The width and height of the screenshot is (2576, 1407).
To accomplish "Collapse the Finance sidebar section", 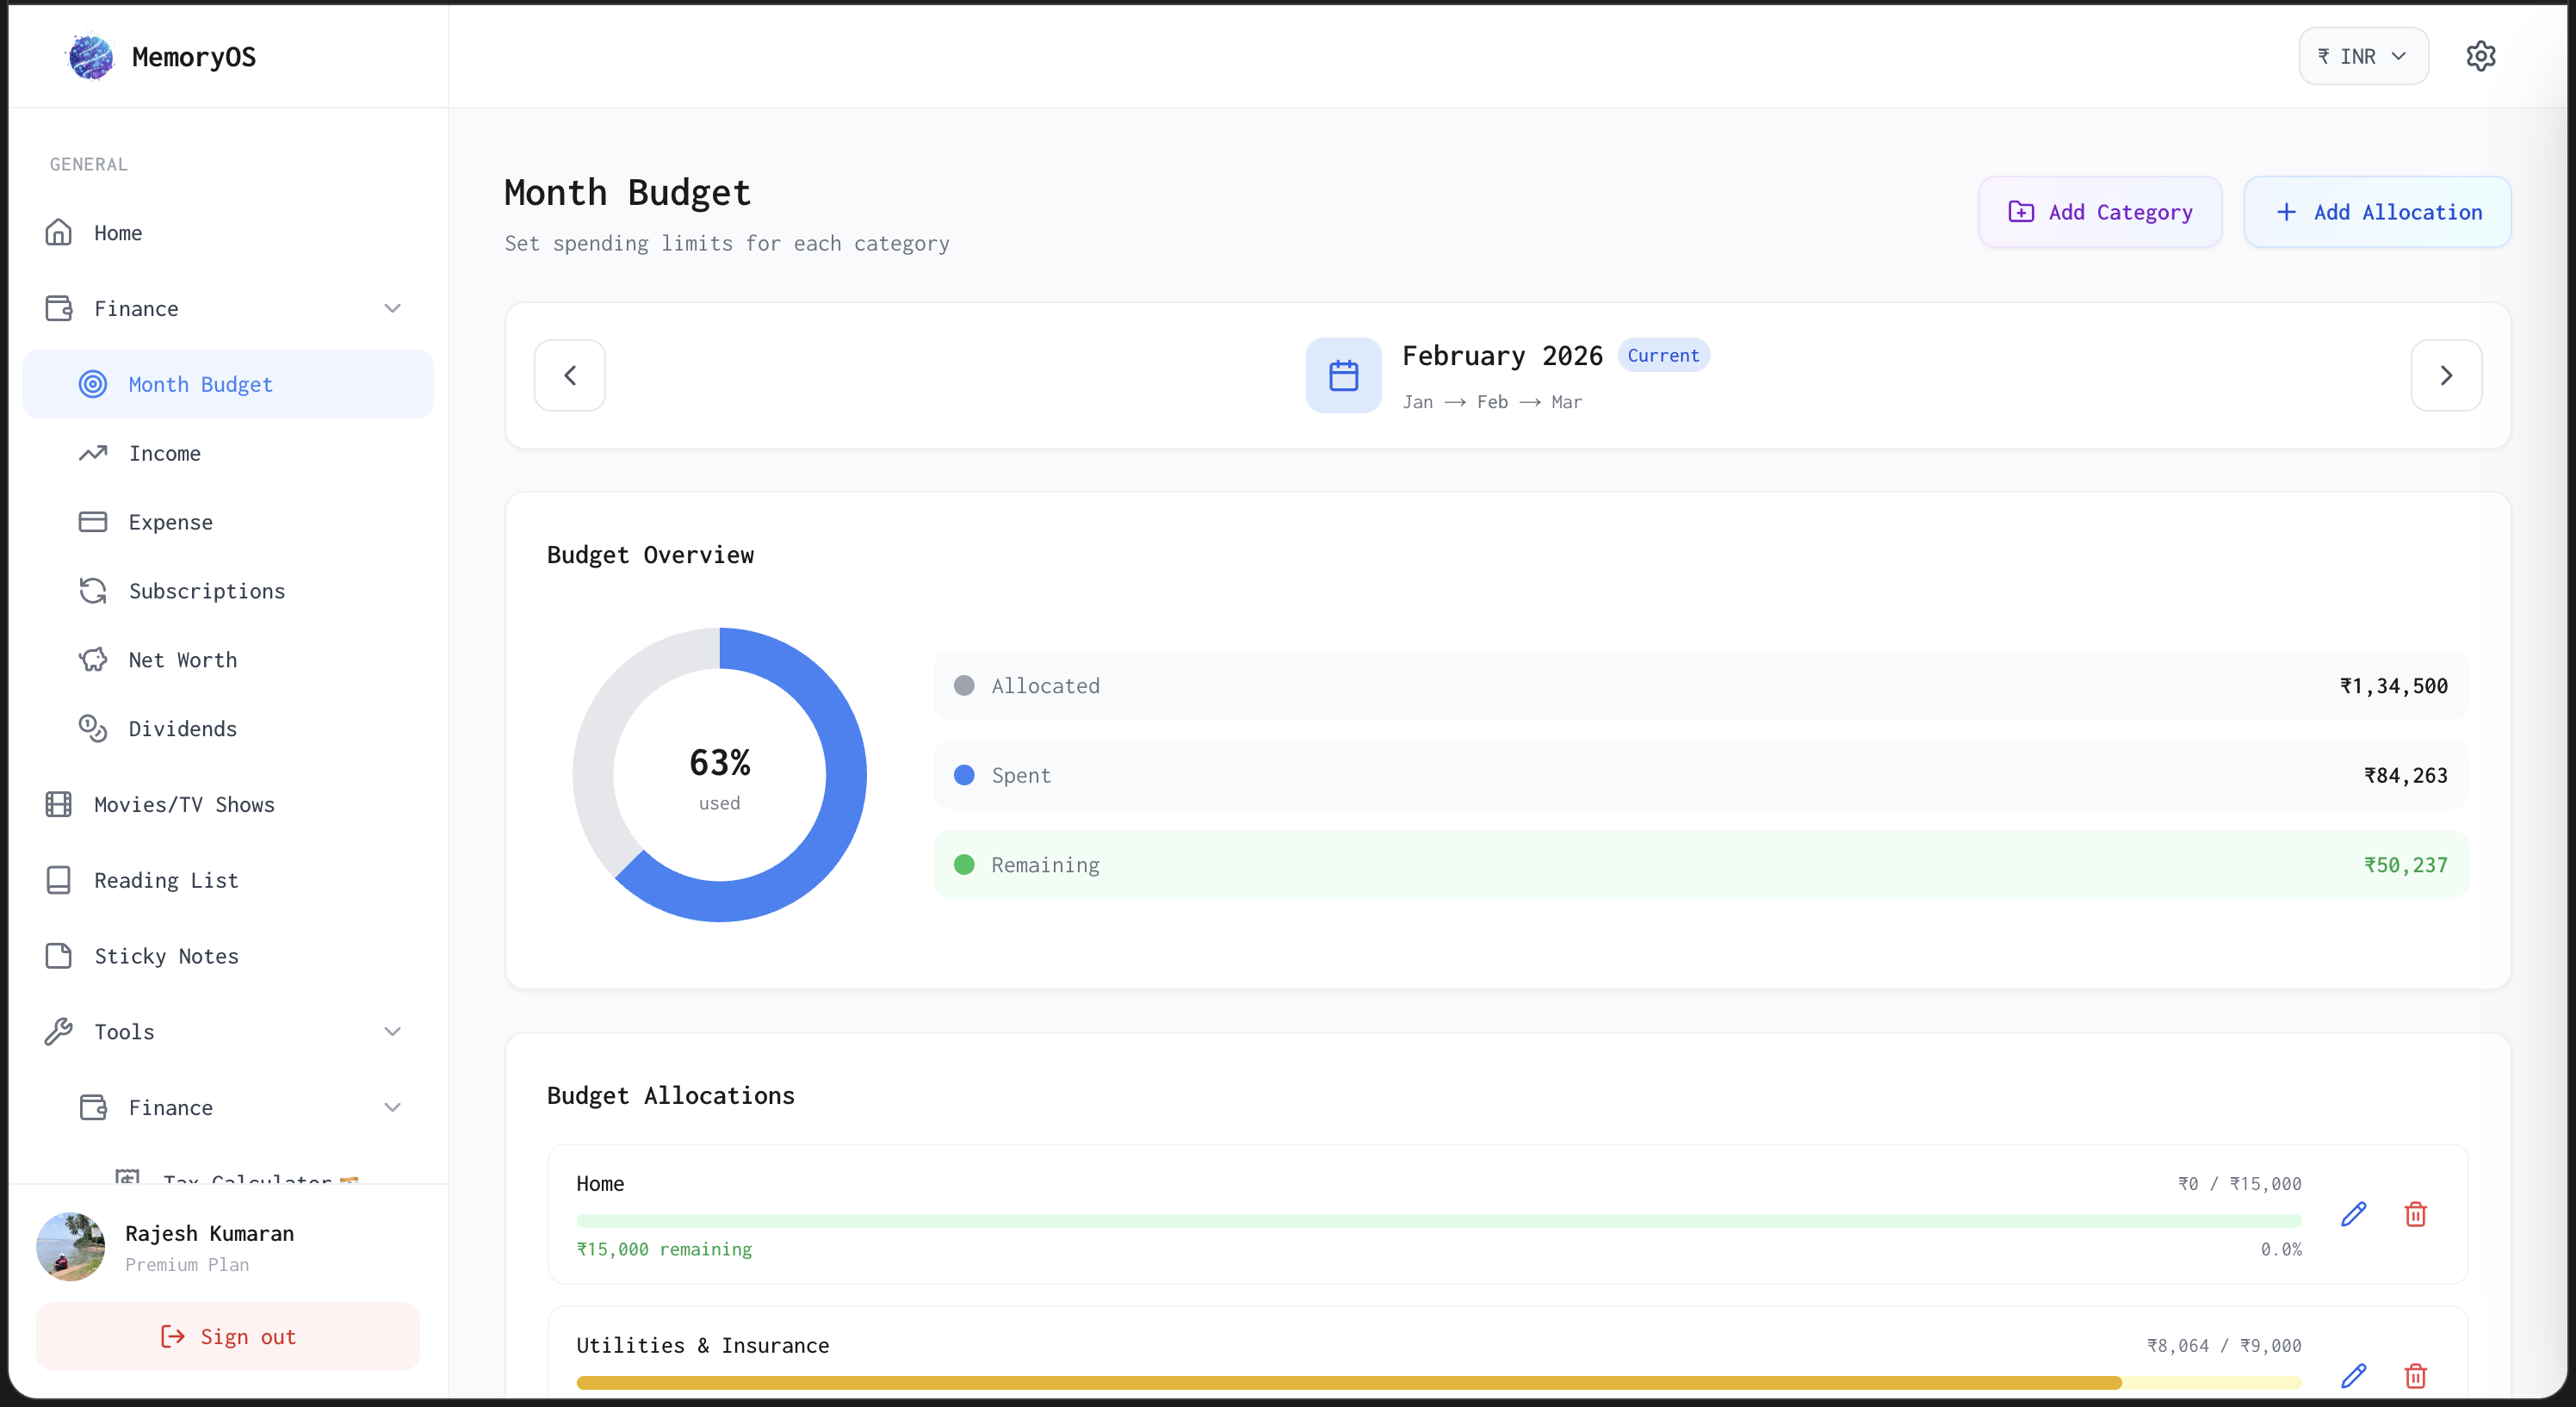I will tap(392, 309).
